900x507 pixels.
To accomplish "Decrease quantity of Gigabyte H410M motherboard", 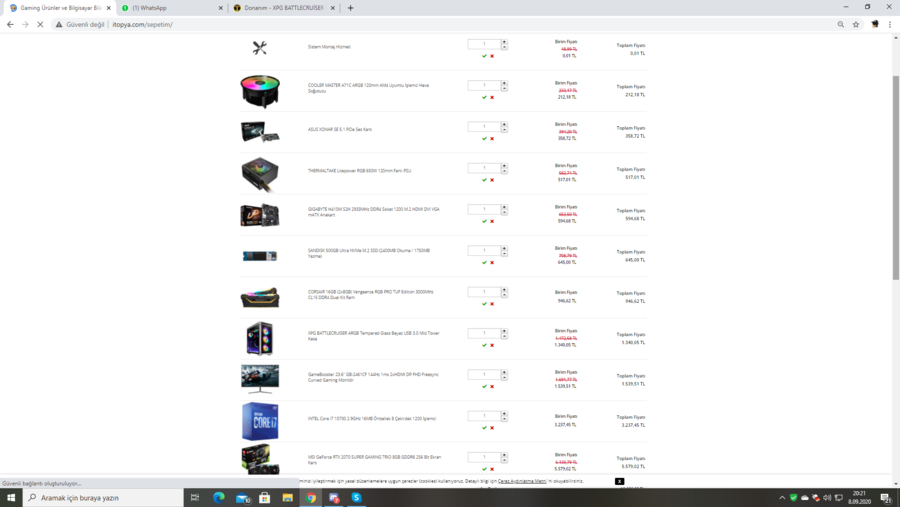I will pos(505,212).
